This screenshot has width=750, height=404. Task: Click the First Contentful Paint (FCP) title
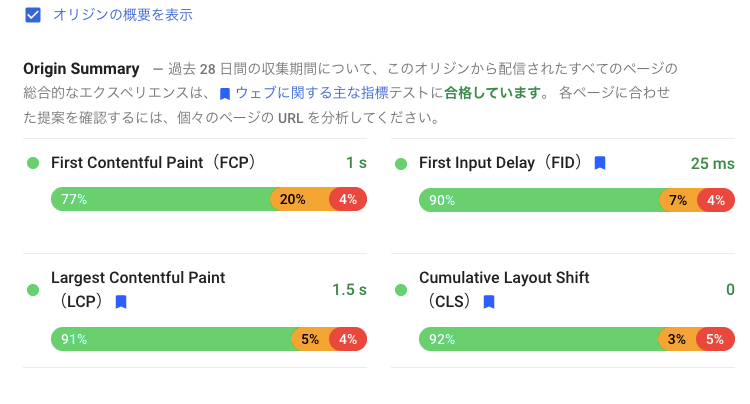pos(154,163)
